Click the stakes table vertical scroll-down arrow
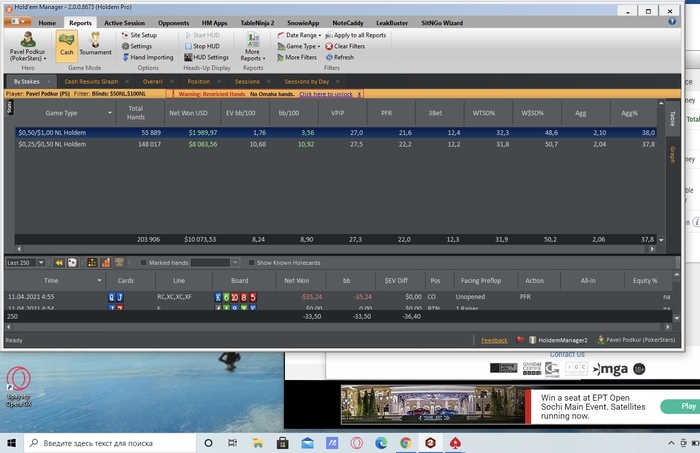The height and width of the screenshot is (453, 700). click(x=661, y=240)
